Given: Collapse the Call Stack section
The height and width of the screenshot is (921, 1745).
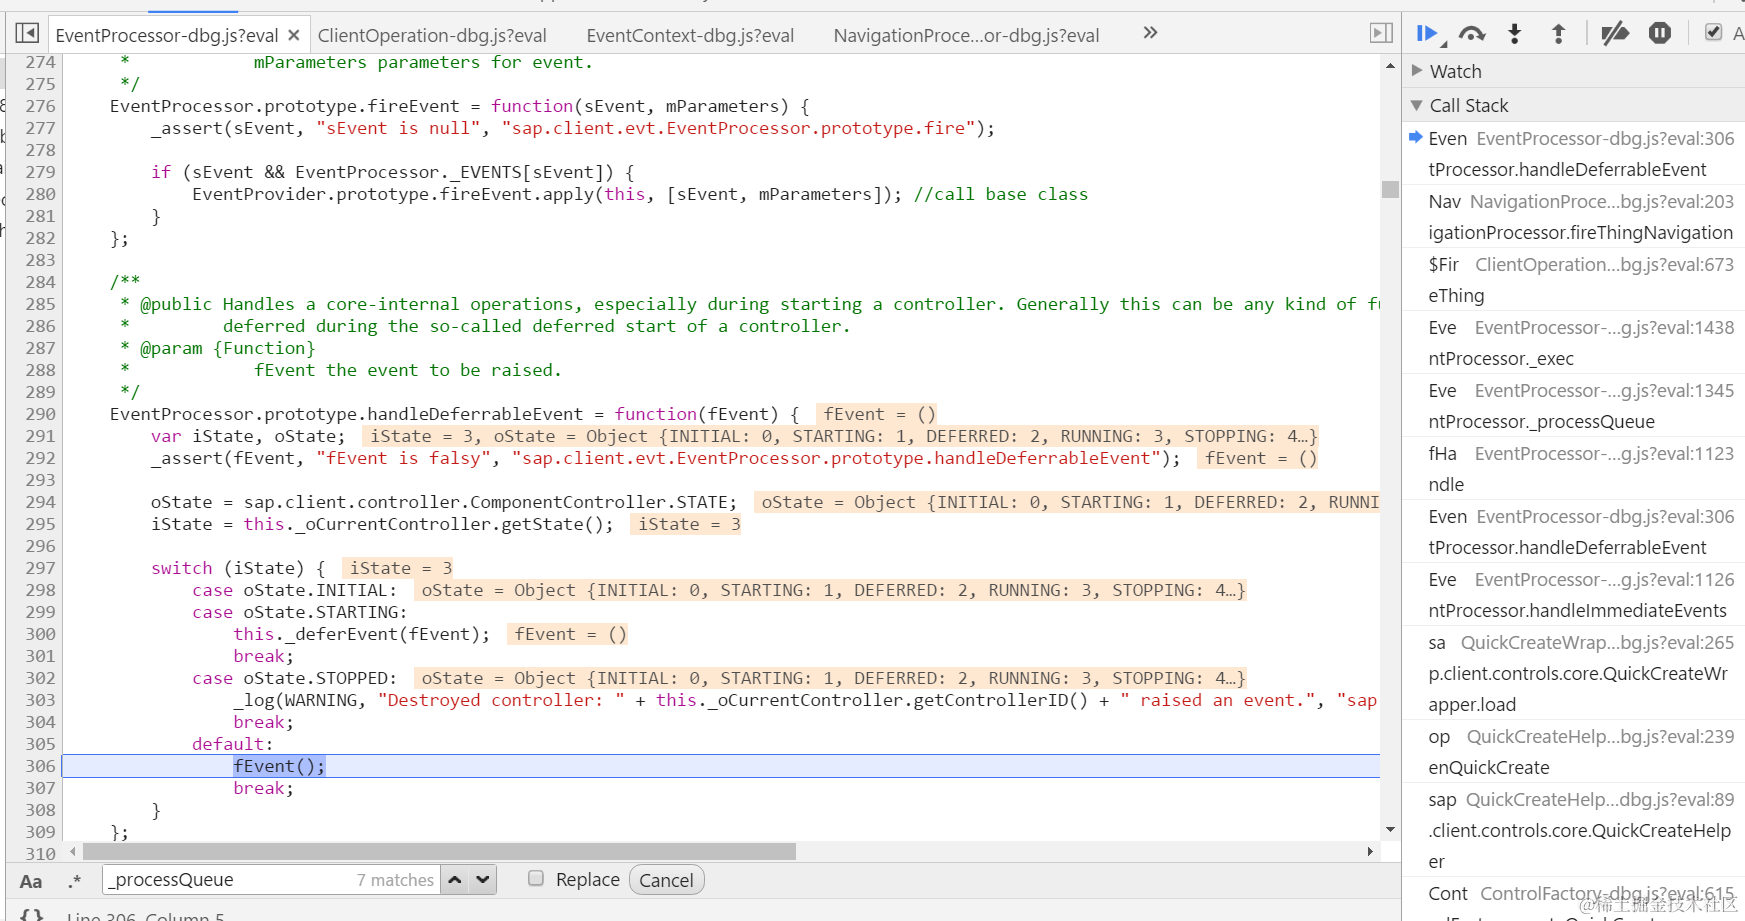Looking at the screenshot, I should tap(1574, 105).
